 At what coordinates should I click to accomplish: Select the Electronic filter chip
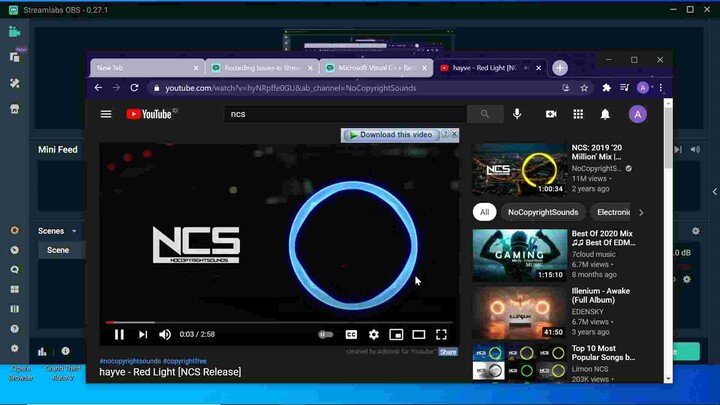pyautogui.click(x=611, y=212)
